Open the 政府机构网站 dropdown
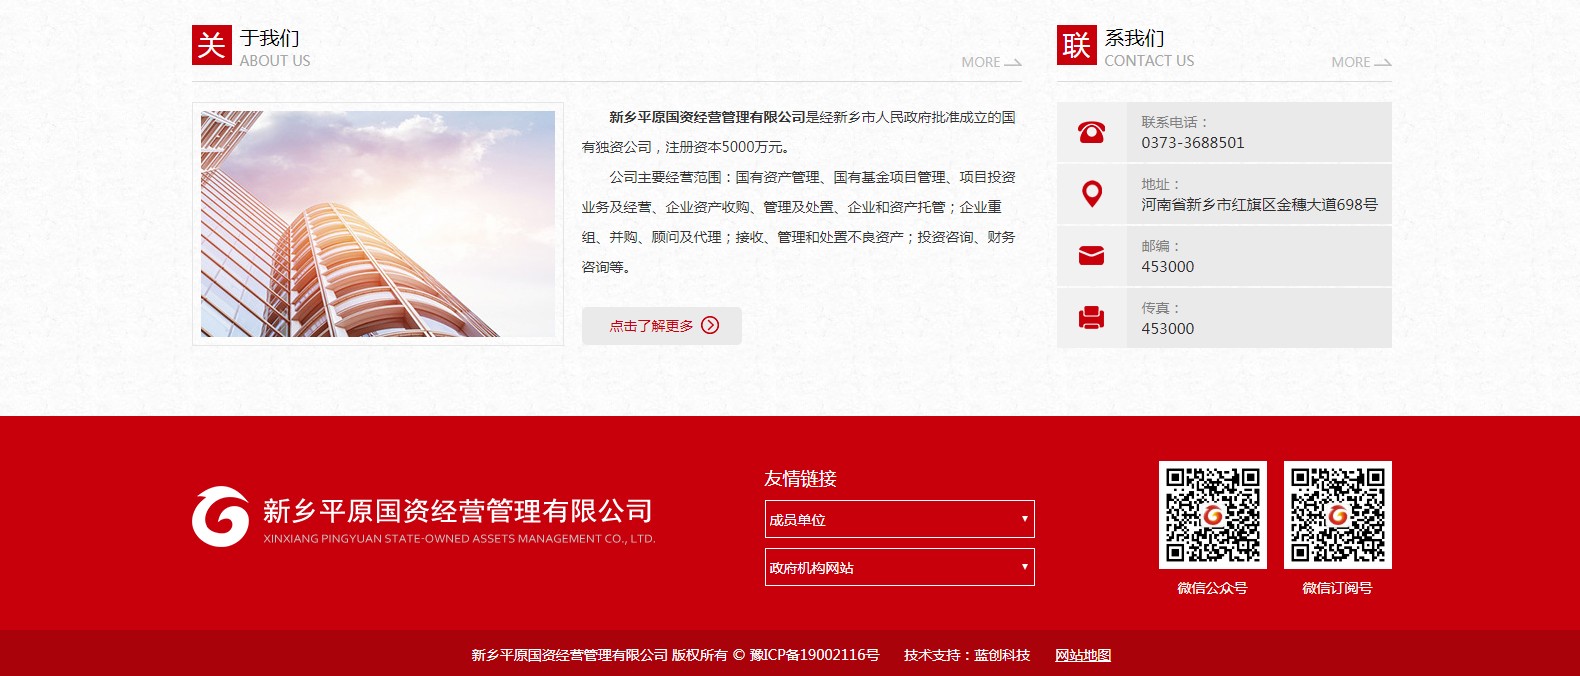This screenshot has width=1580, height=676. point(900,567)
